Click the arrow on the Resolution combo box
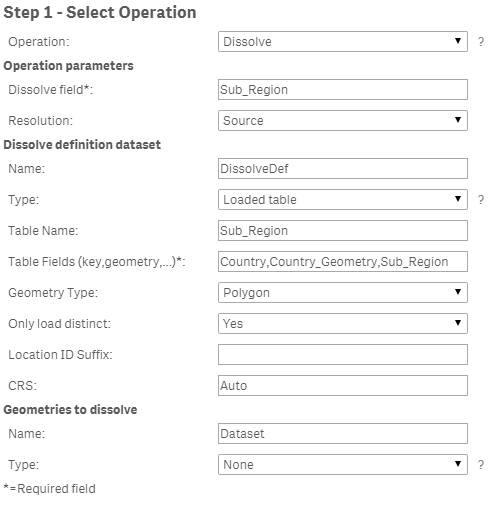This screenshot has width=499, height=512. point(458,120)
